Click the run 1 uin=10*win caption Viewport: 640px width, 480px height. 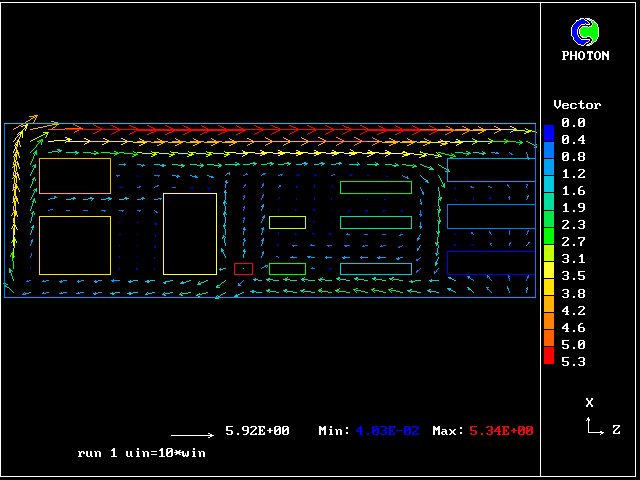[x=142, y=453]
